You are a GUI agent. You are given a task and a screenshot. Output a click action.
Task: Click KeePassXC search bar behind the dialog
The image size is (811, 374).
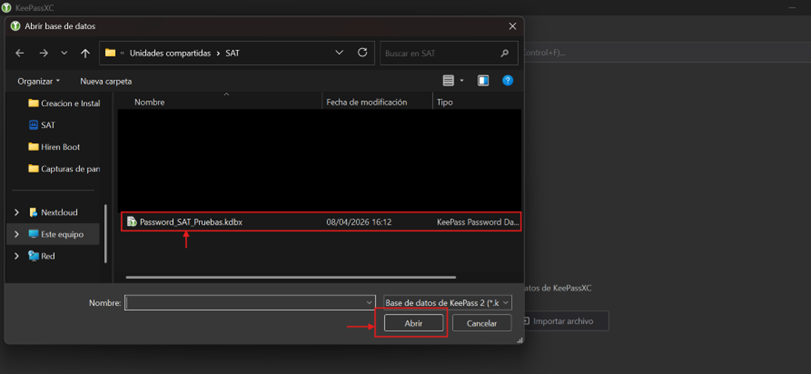point(666,52)
